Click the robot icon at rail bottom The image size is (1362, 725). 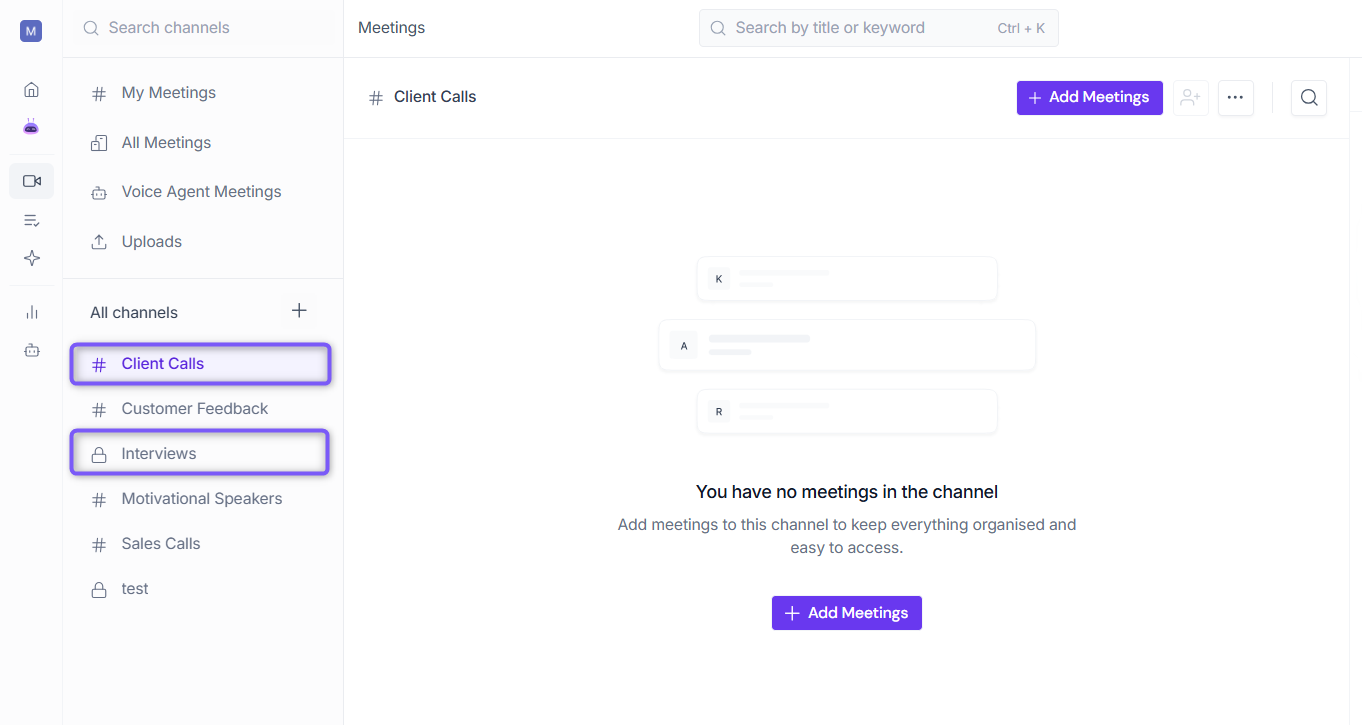coord(32,350)
